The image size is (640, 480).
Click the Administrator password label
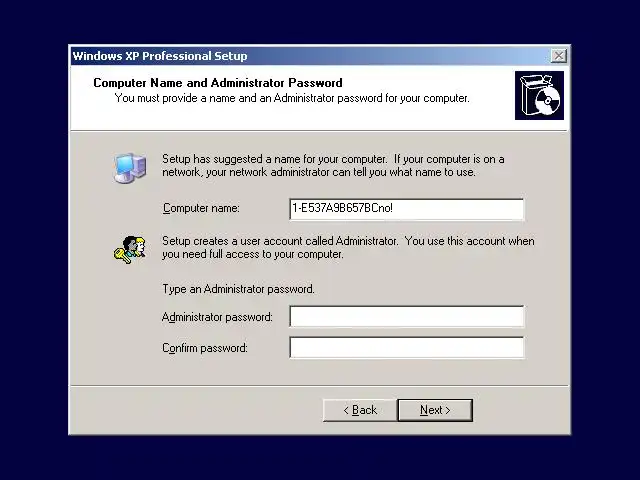coord(217,317)
